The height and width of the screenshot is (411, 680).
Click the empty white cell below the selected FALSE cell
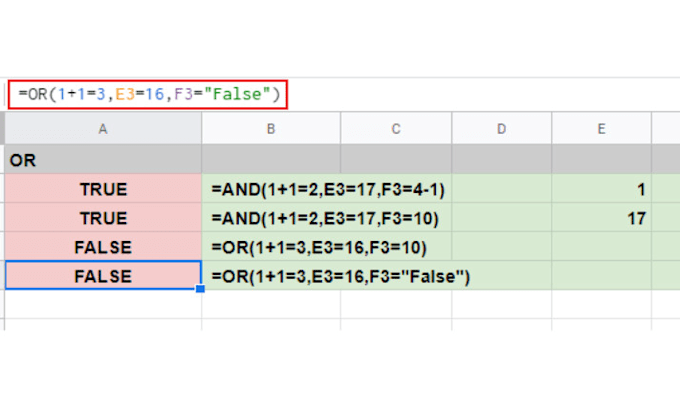click(x=103, y=306)
